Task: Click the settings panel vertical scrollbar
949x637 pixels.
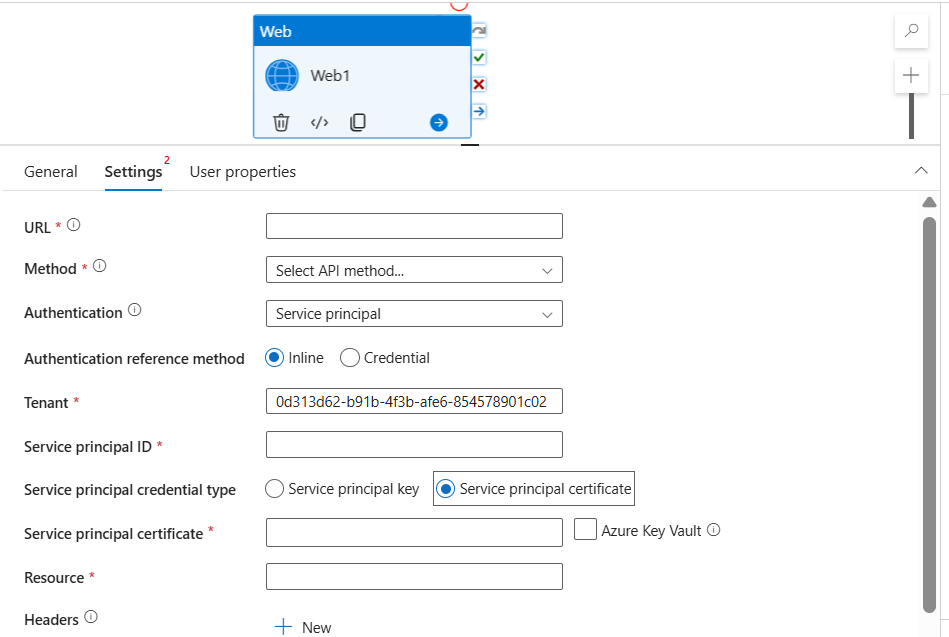Action: 930,415
